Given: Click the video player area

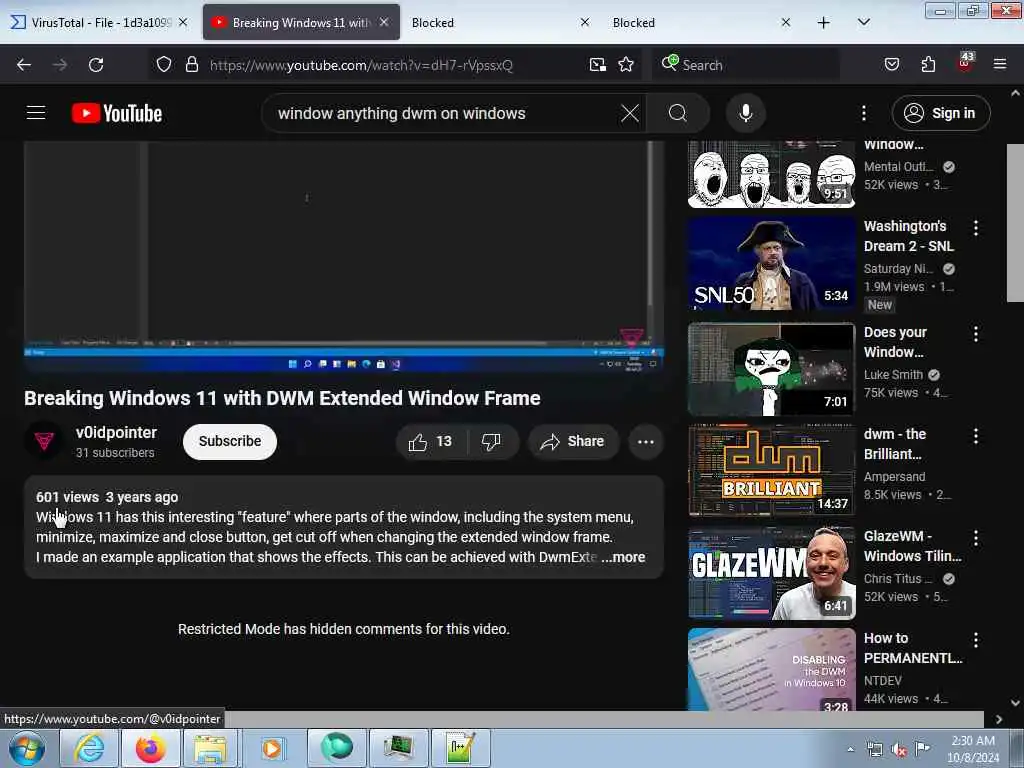Looking at the screenshot, I should click(x=344, y=256).
